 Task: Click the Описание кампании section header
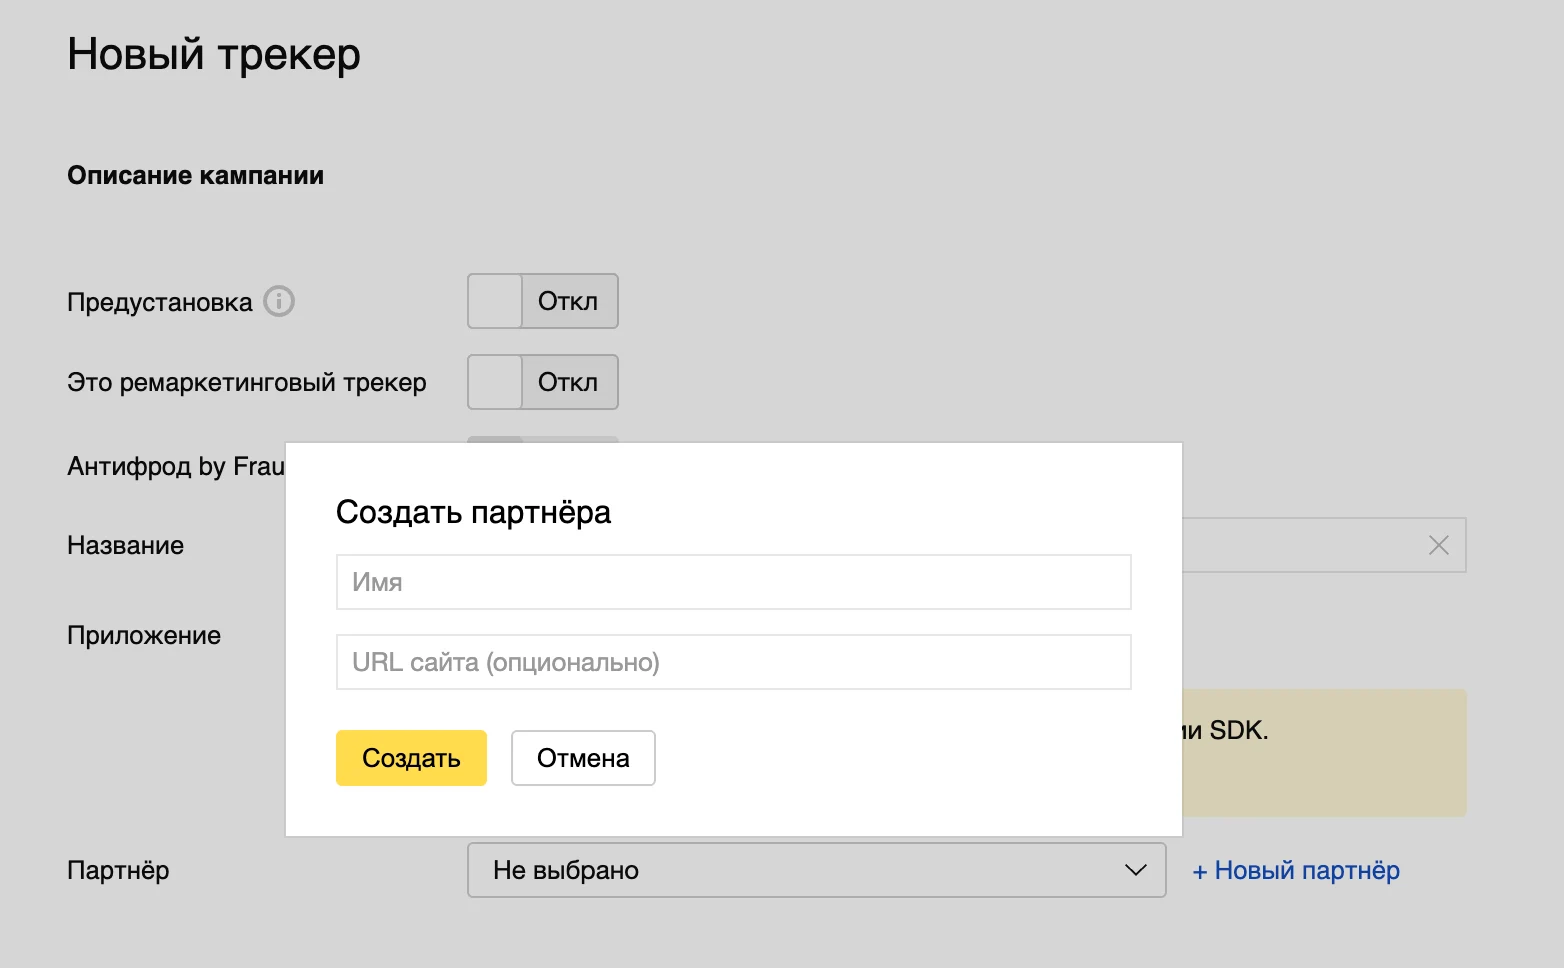[195, 174]
